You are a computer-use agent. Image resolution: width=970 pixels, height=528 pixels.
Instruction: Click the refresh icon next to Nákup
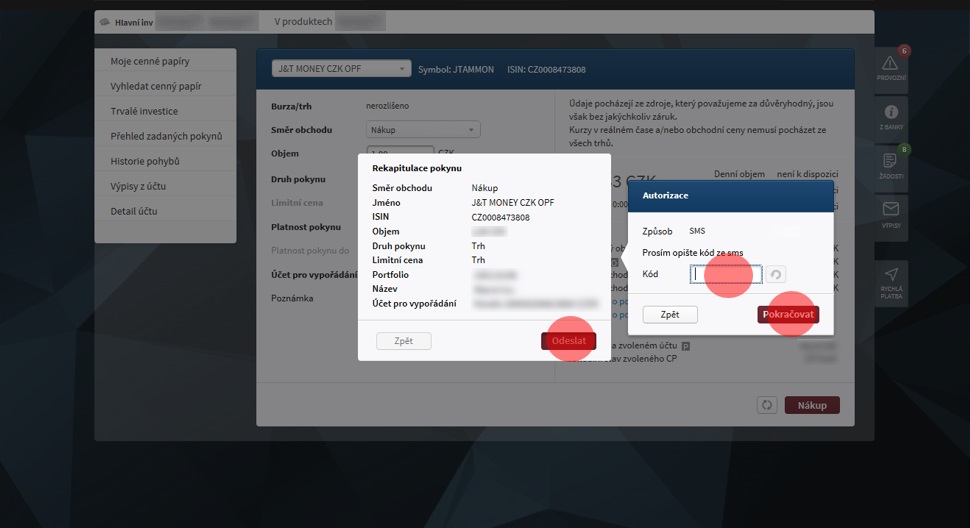coord(766,405)
